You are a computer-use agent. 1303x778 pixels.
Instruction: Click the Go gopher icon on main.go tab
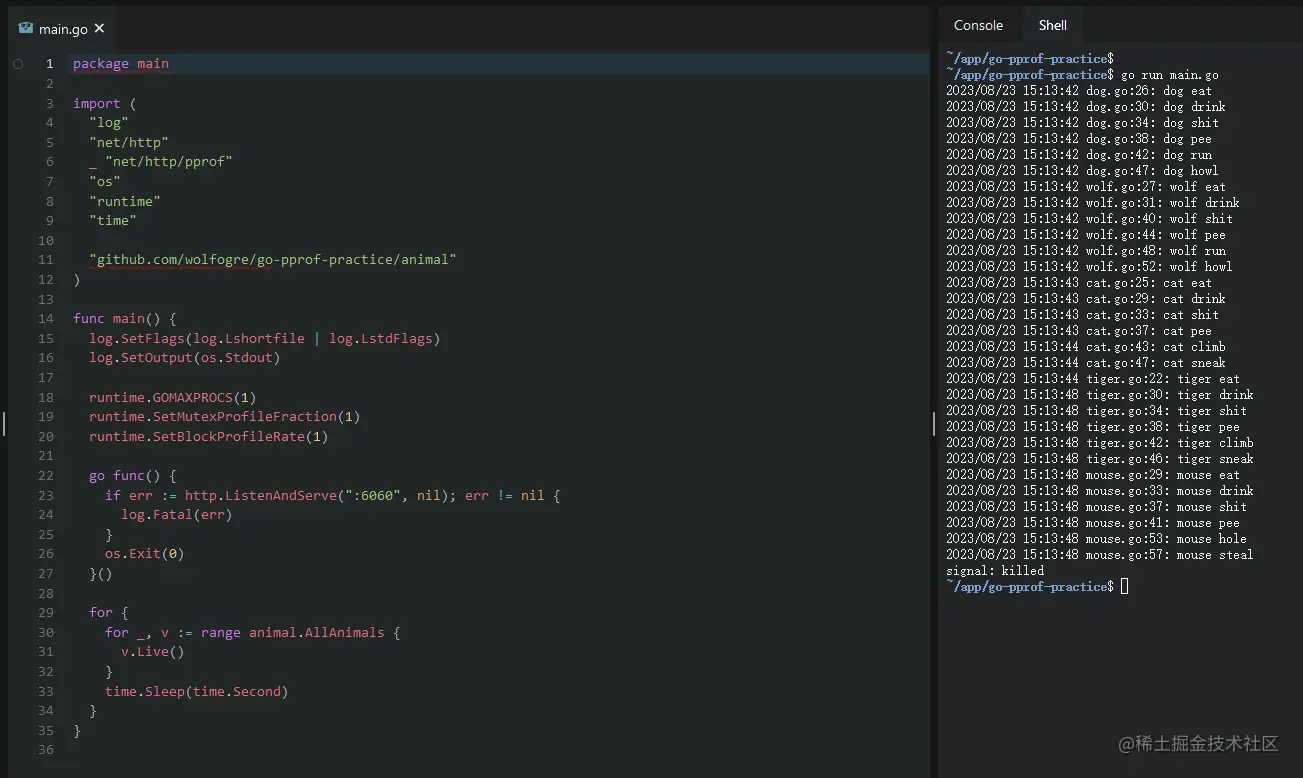(26, 28)
